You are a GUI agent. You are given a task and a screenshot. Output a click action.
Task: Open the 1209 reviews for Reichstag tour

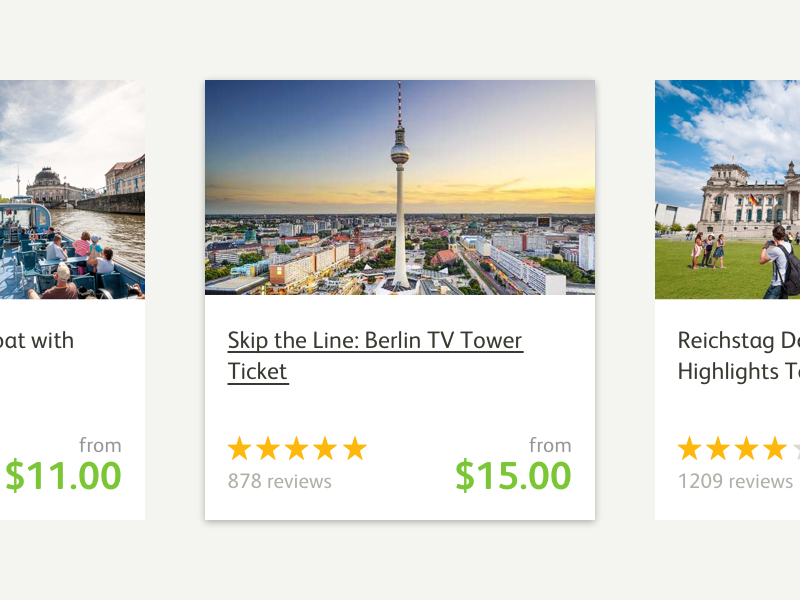(x=733, y=481)
